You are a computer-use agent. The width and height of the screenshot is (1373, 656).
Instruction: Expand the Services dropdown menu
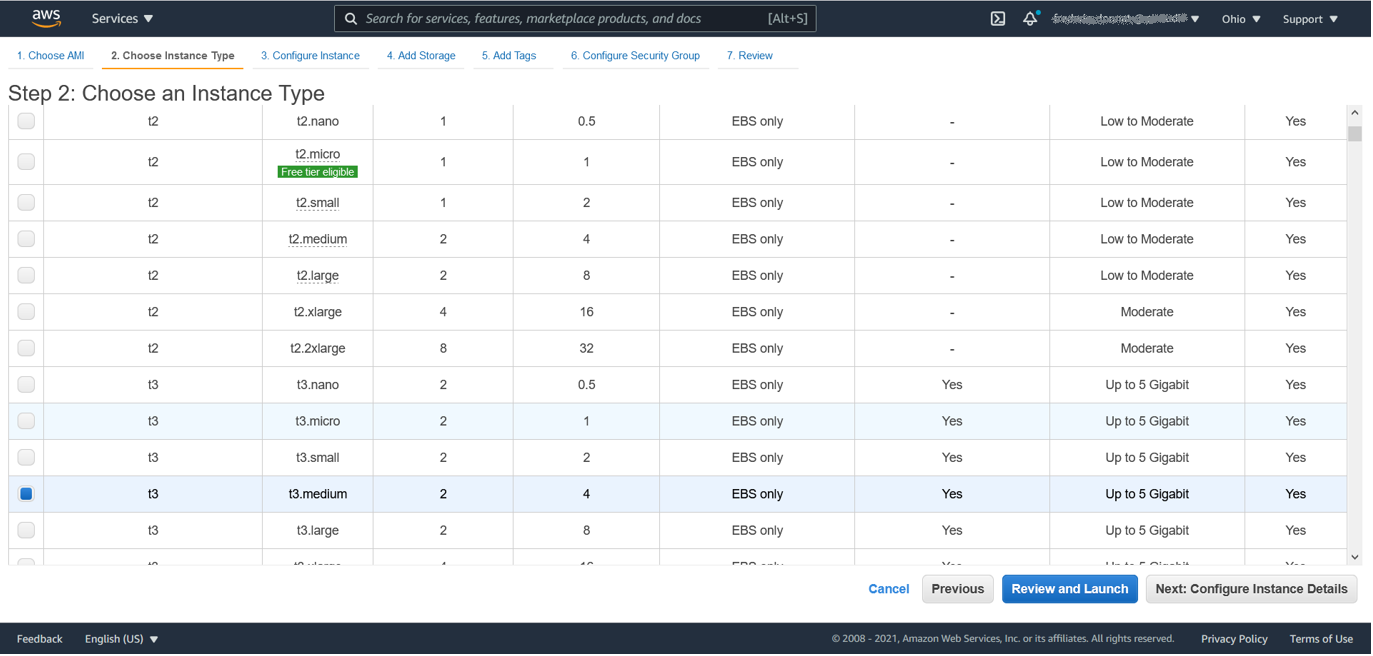coord(122,19)
